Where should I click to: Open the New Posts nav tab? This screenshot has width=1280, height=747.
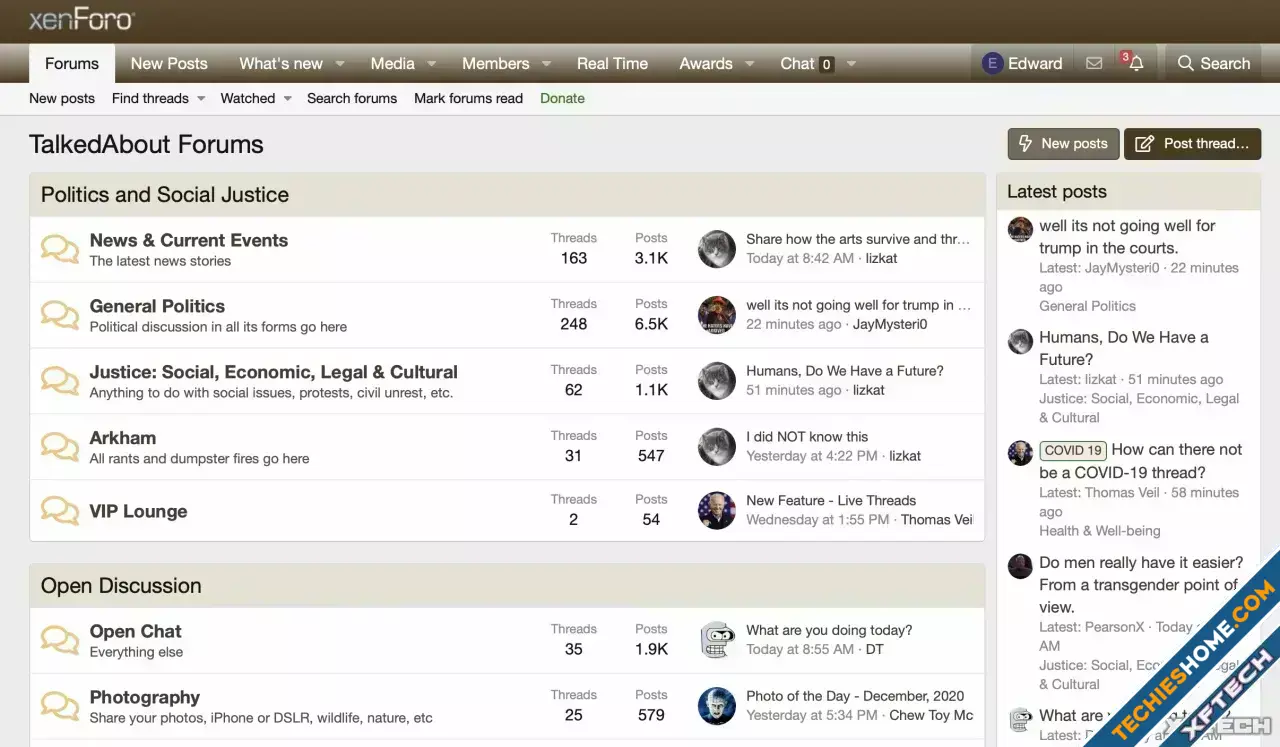[x=169, y=63]
